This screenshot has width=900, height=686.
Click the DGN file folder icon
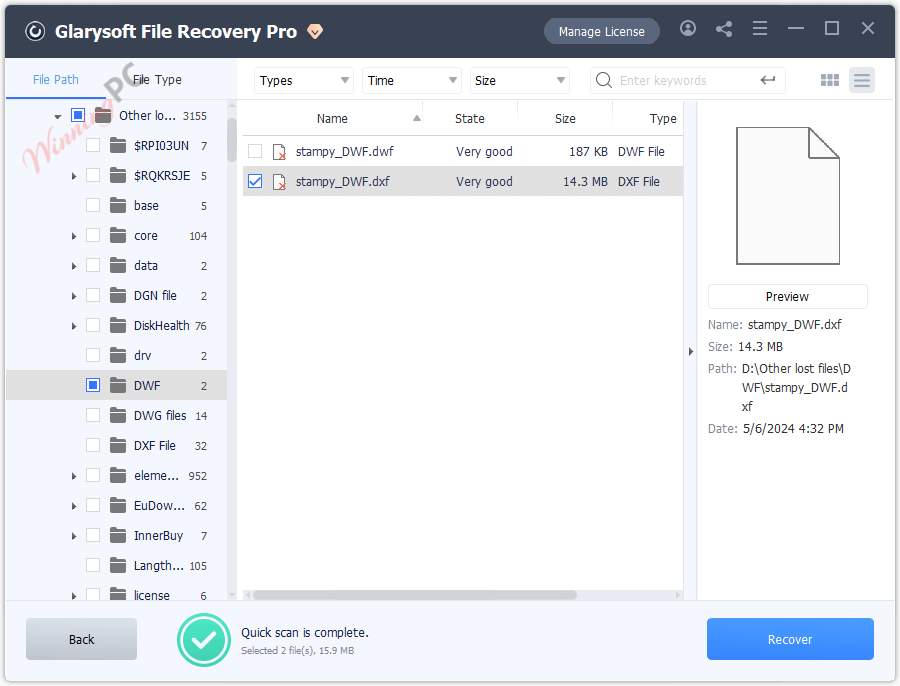[118, 295]
